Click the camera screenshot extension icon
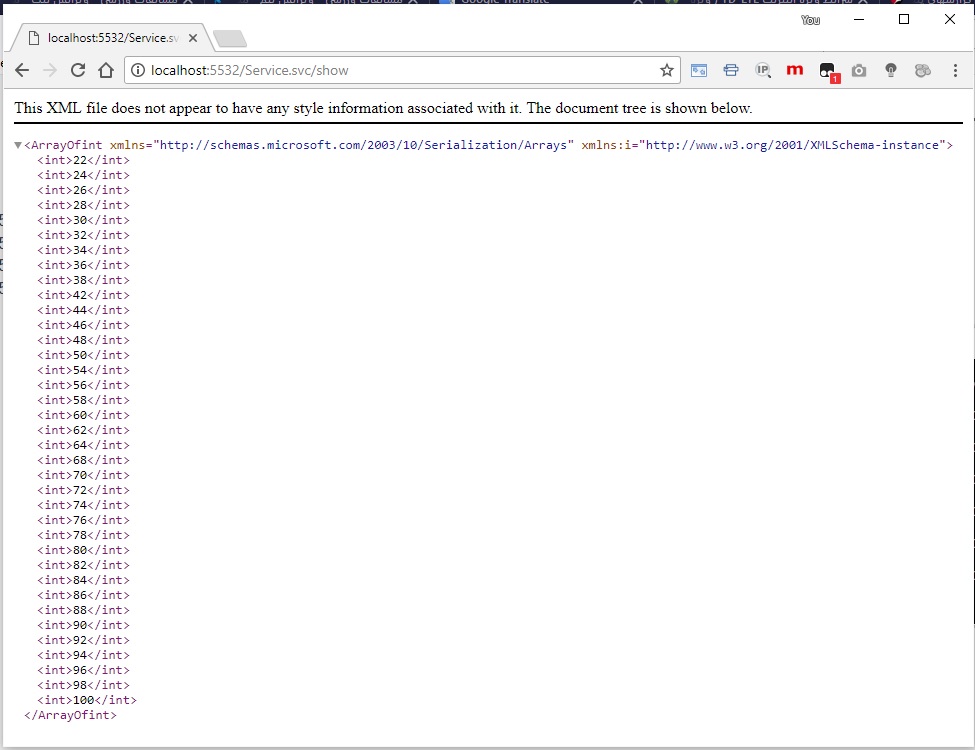 click(x=859, y=70)
